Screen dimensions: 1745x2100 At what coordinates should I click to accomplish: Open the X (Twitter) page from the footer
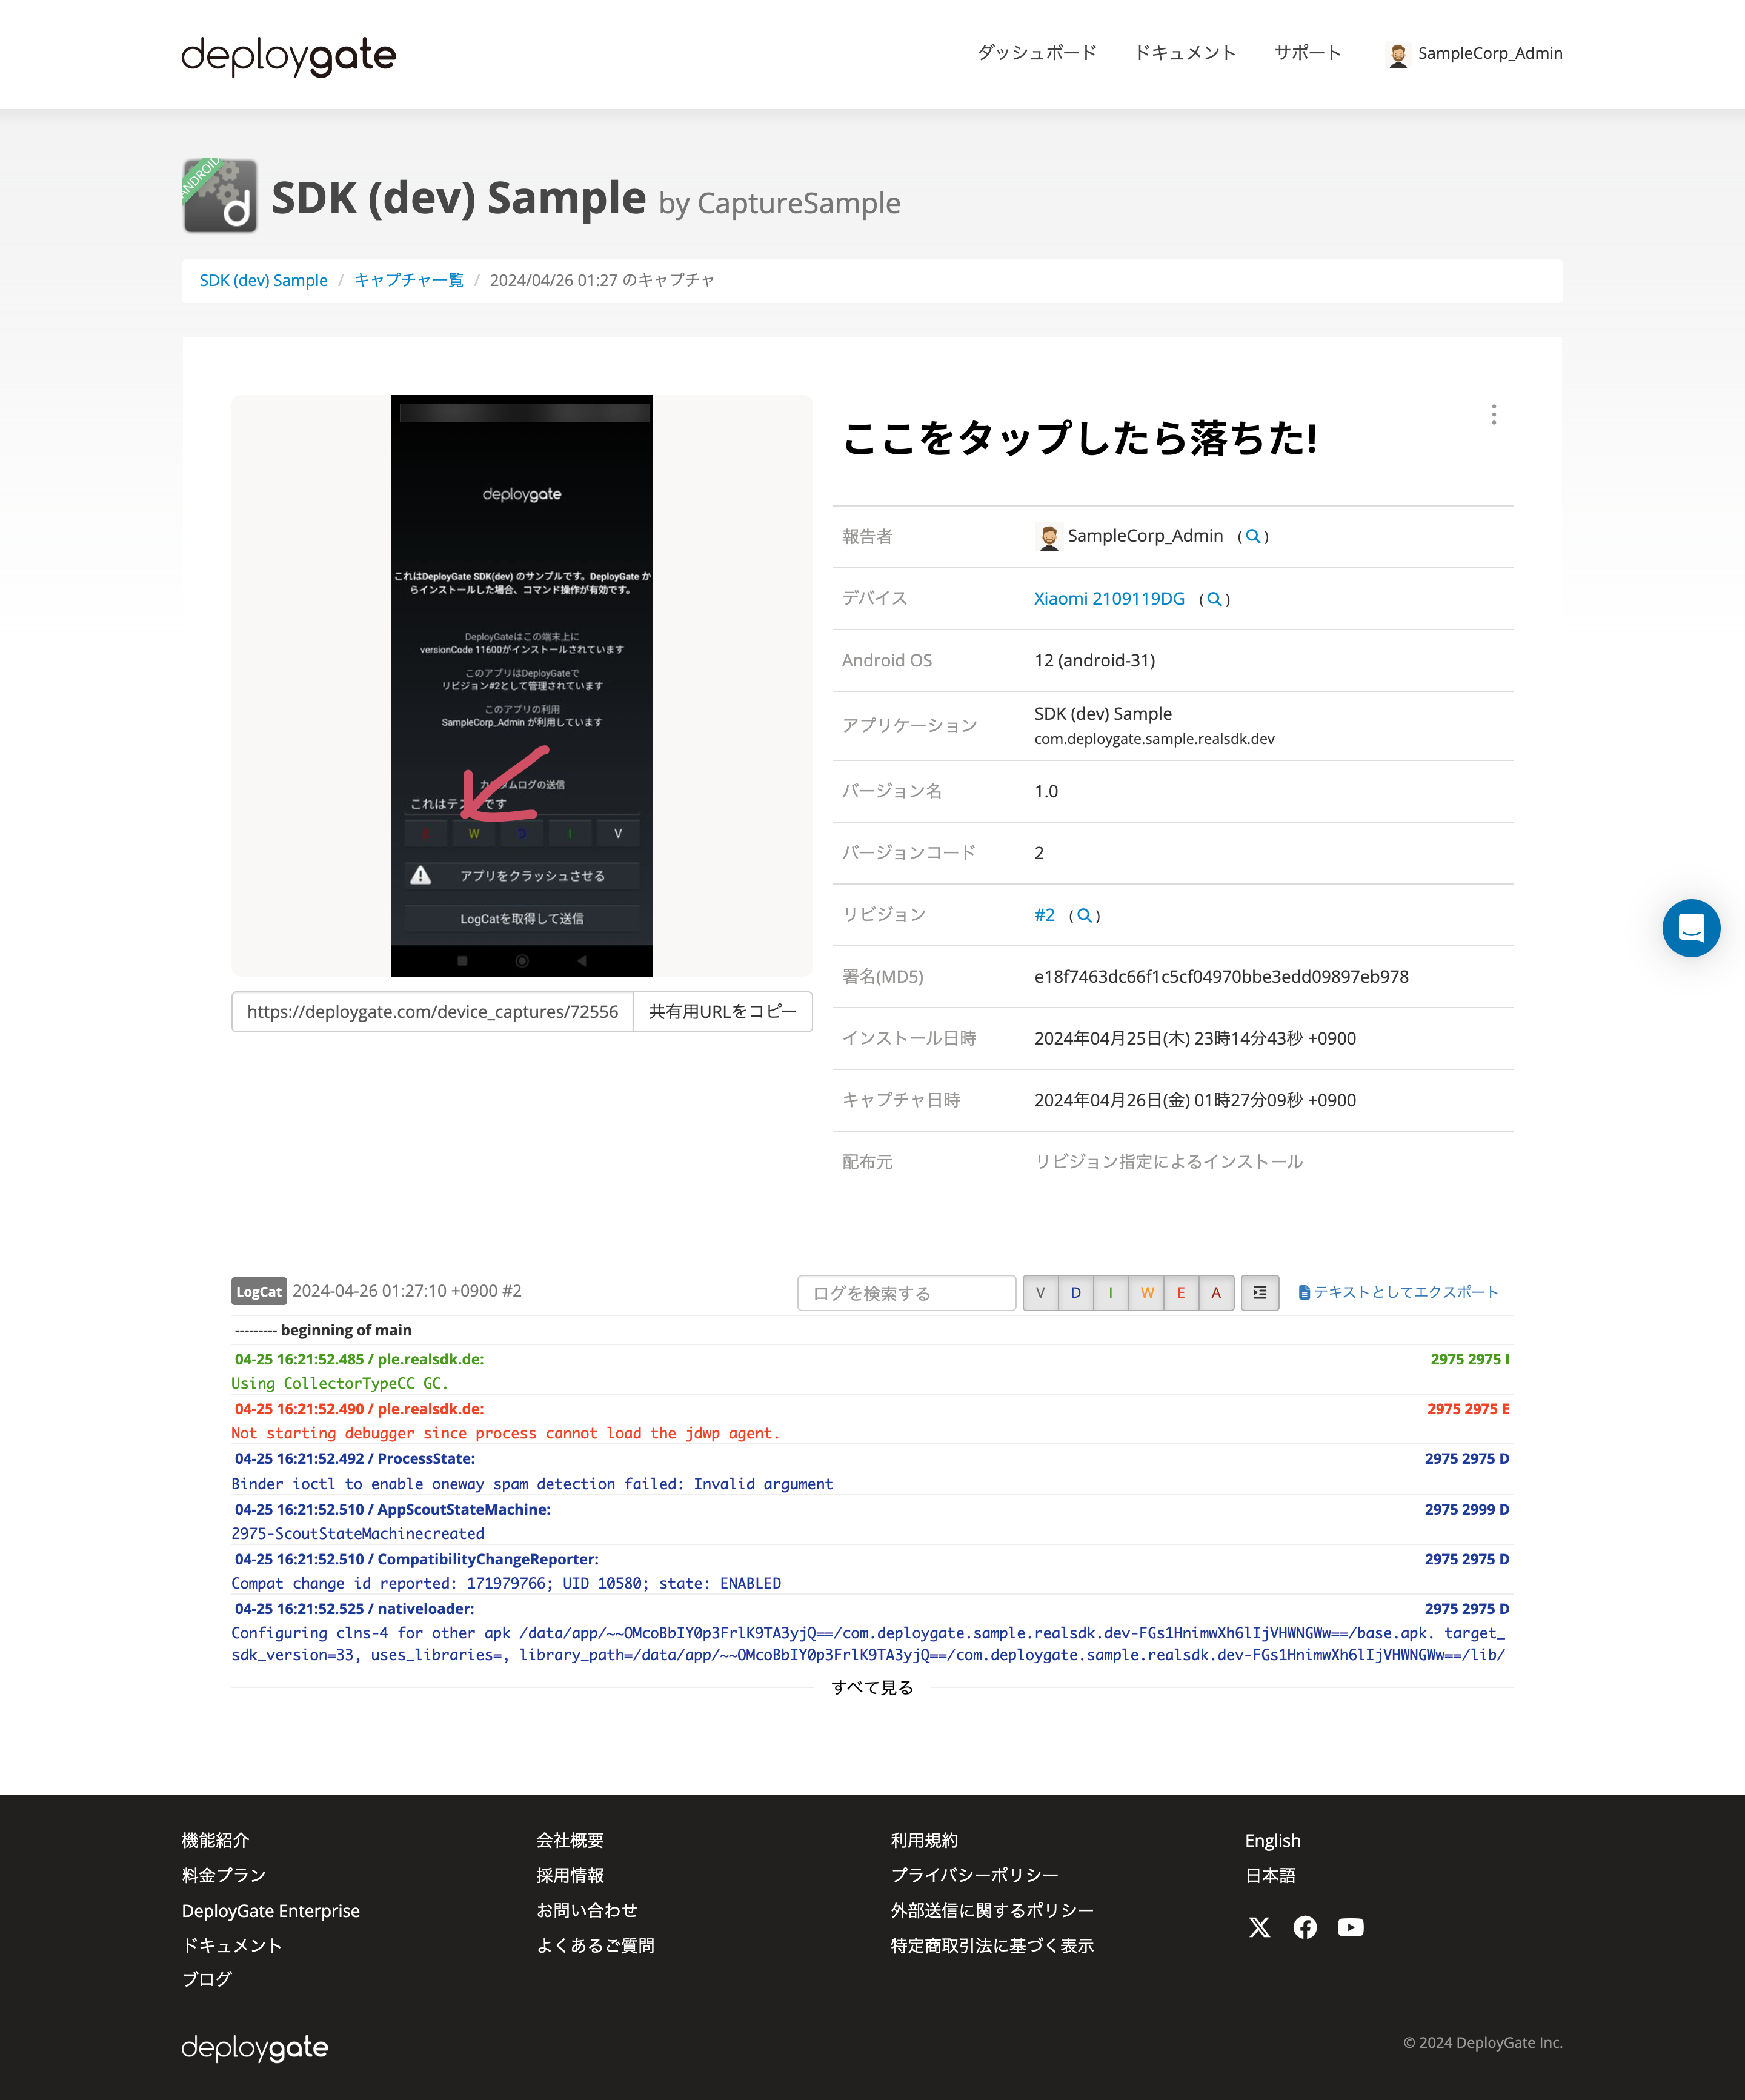pyautogui.click(x=1259, y=1927)
